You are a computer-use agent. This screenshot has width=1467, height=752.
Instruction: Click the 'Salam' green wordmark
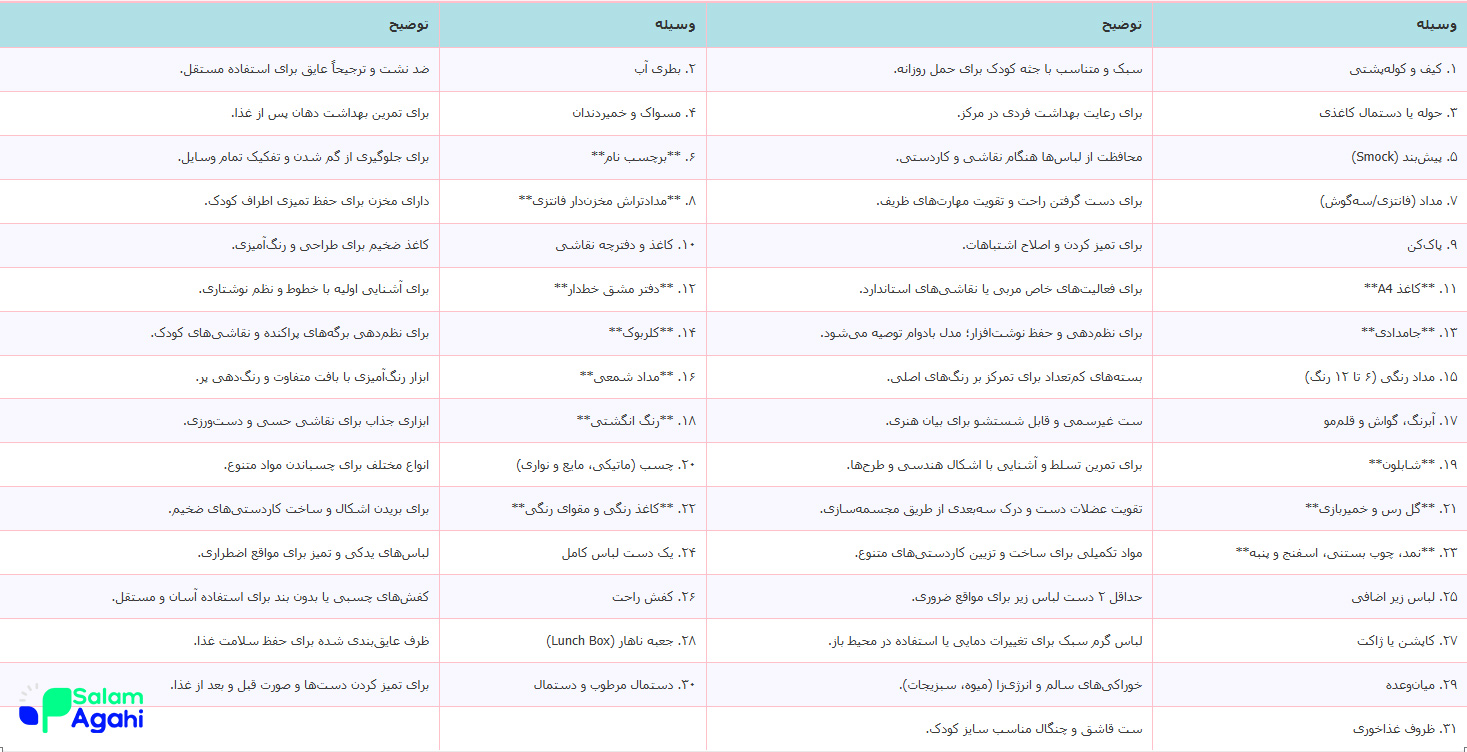coord(107,696)
